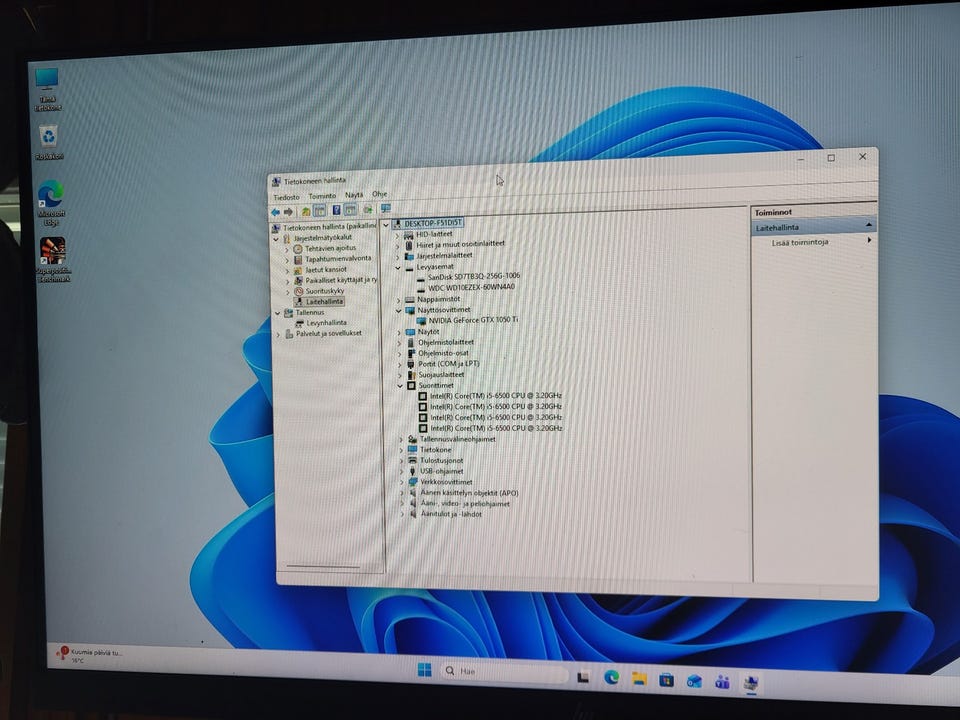Open Microsoft Store from the taskbar

[x=666, y=680]
